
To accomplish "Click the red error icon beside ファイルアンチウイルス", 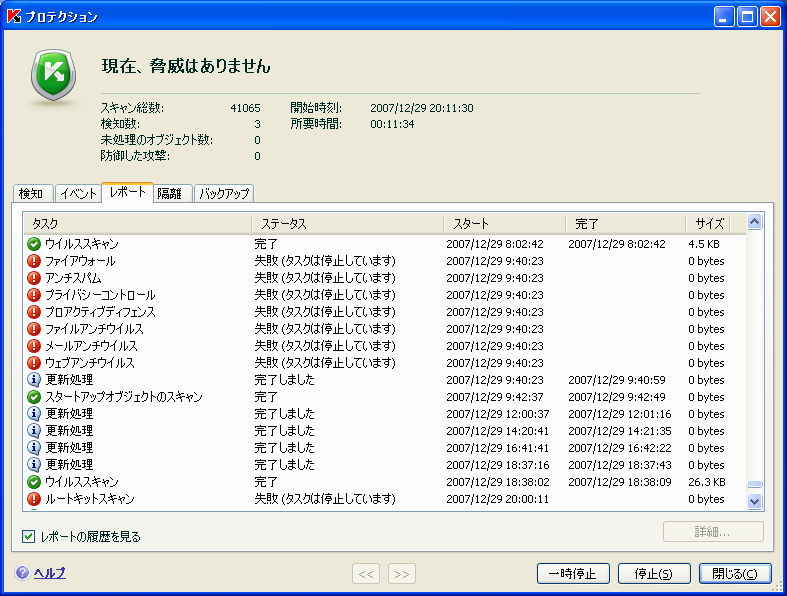I will coord(34,329).
